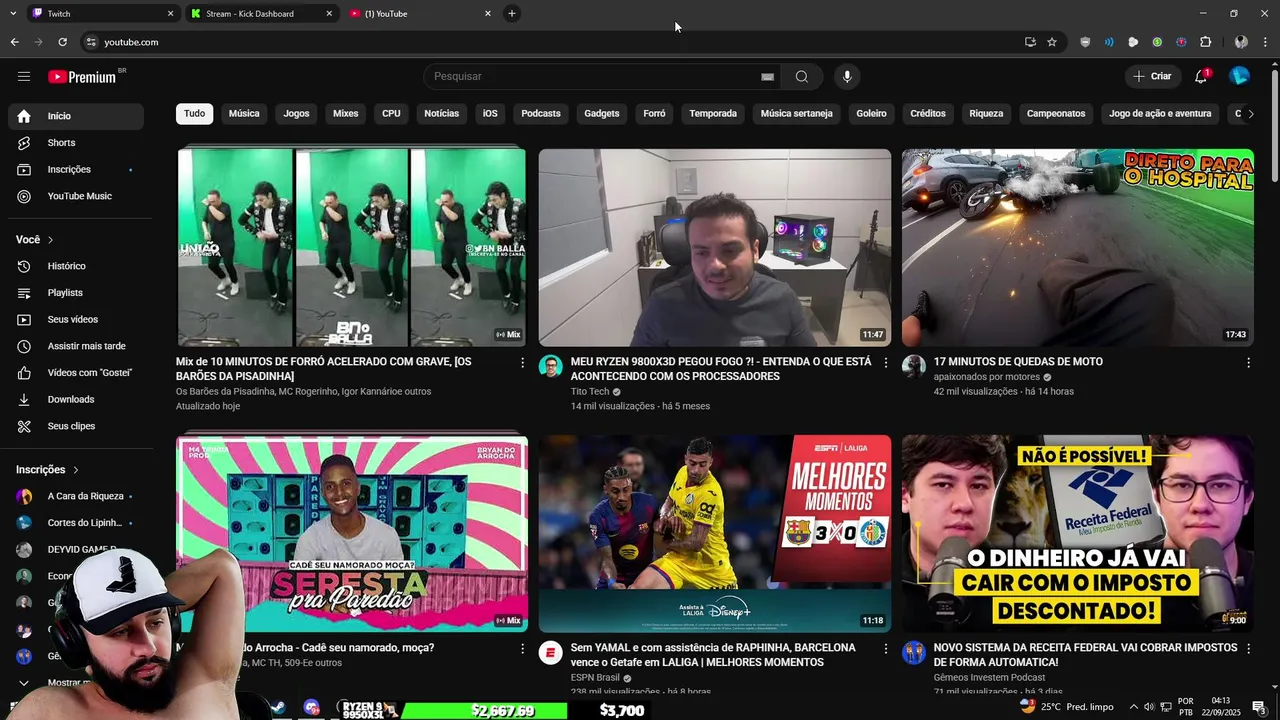
Task: Activate voice search microphone
Action: point(847,76)
